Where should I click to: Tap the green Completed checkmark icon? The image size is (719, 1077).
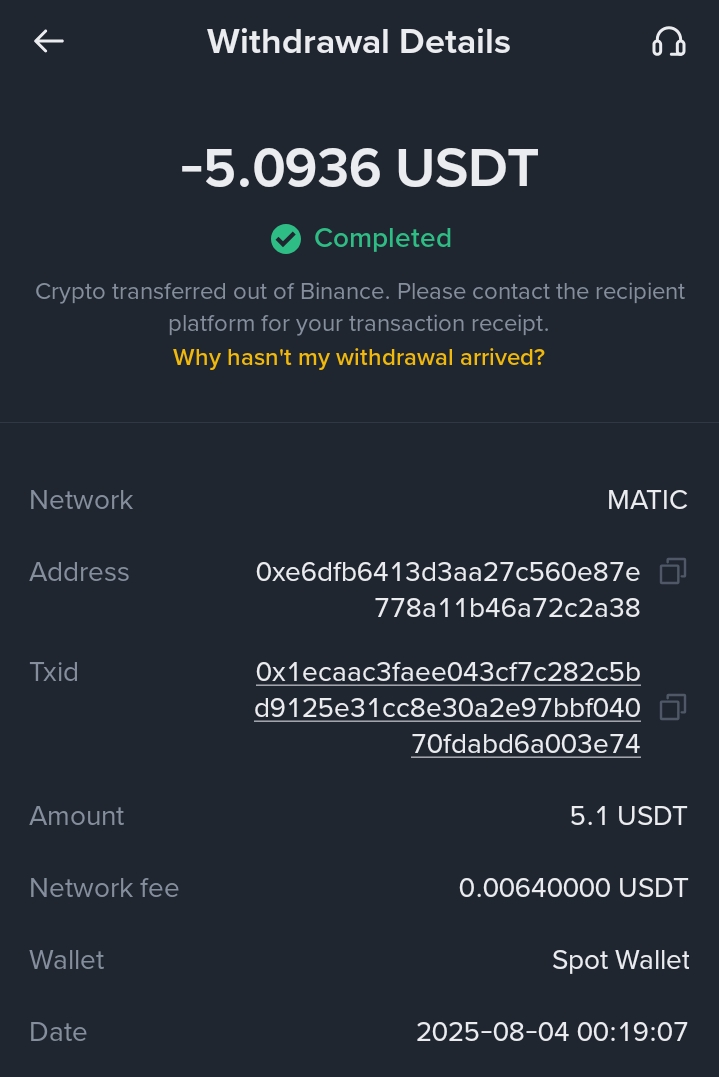[x=286, y=239]
